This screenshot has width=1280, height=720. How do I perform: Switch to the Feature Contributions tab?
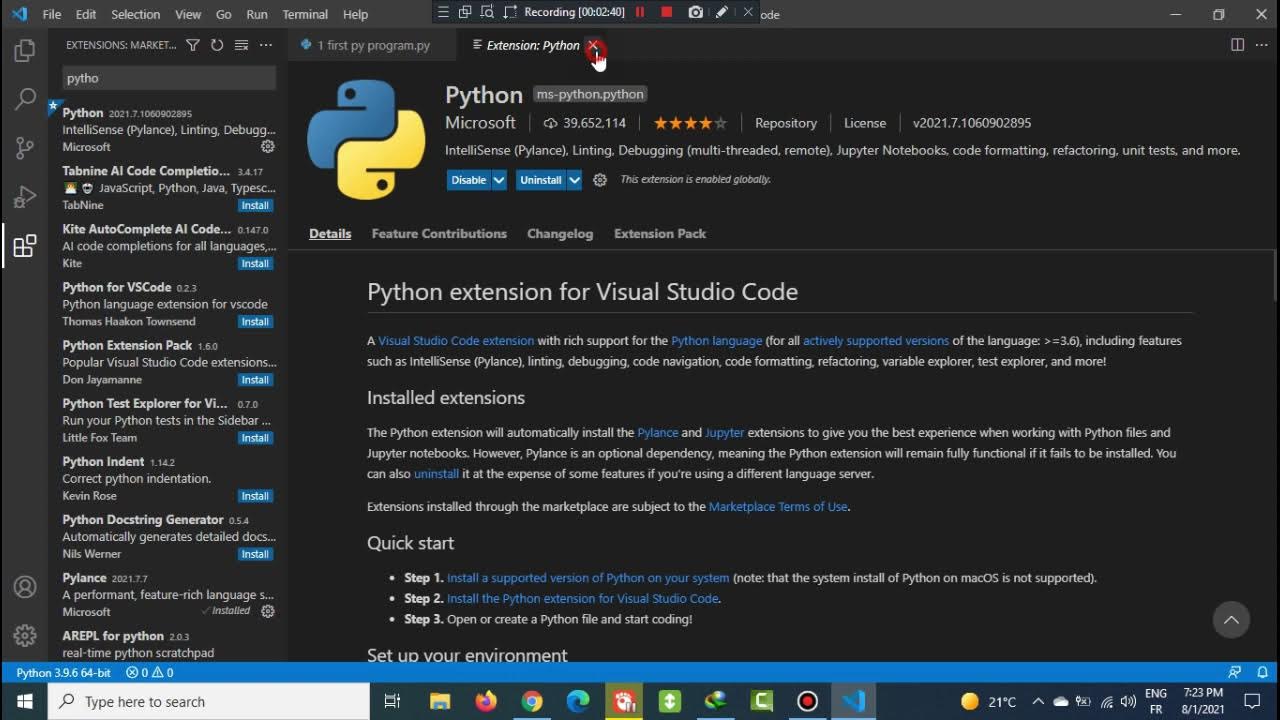[x=439, y=233]
